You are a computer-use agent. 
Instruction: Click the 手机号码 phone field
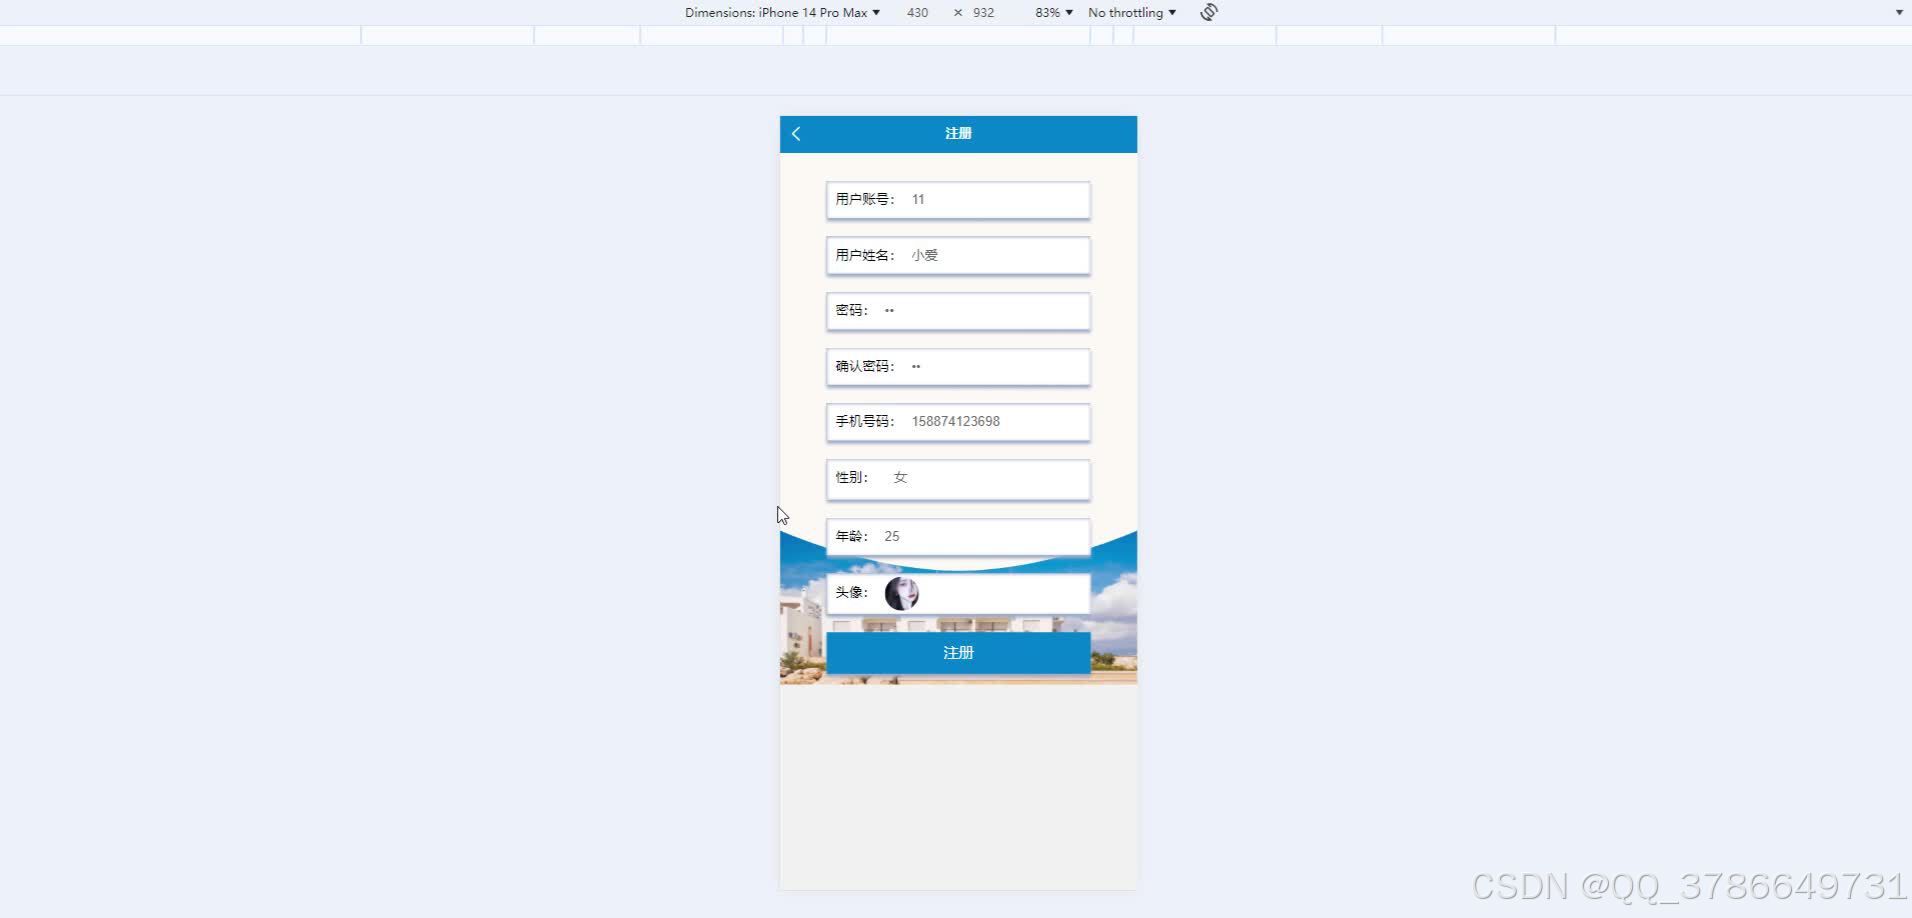tap(958, 422)
